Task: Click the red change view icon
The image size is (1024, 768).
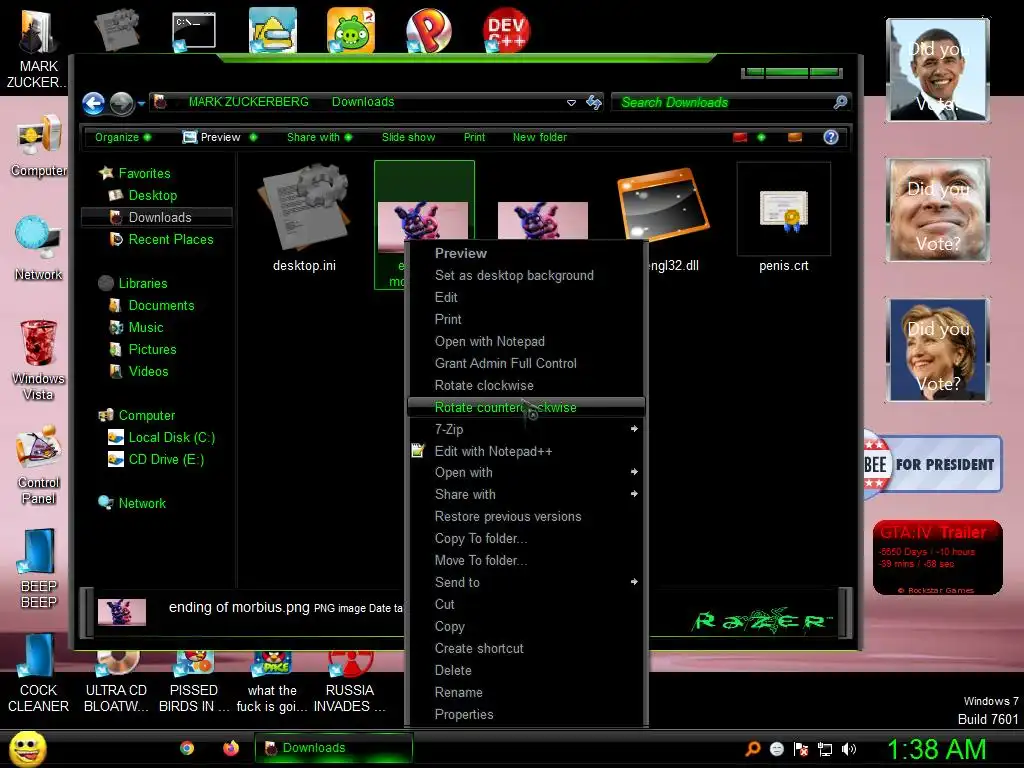Action: coord(740,137)
